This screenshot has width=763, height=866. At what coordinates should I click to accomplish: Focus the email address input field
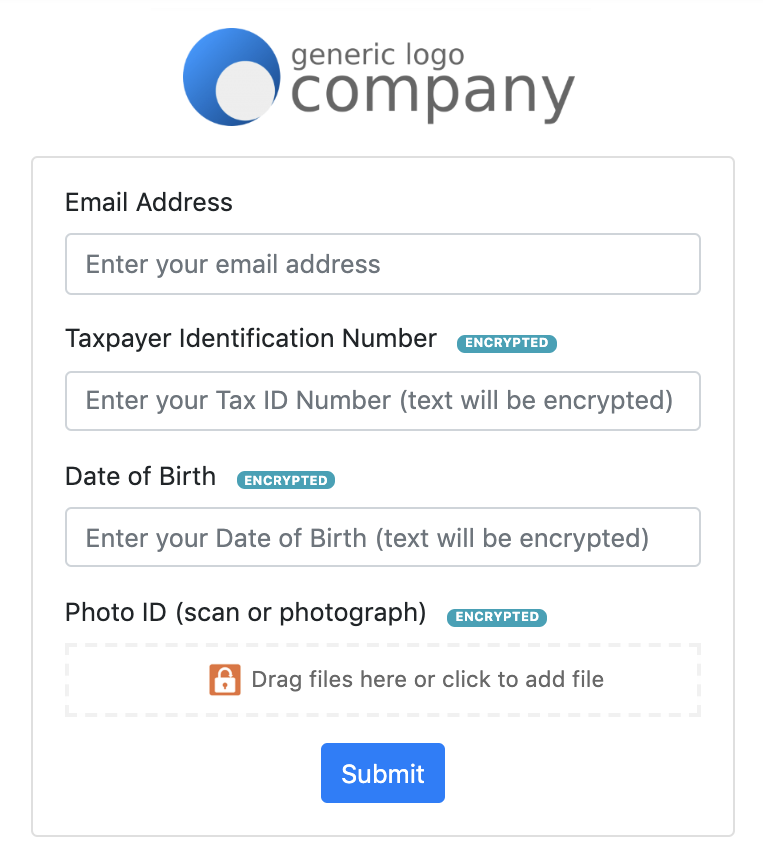coord(383,264)
